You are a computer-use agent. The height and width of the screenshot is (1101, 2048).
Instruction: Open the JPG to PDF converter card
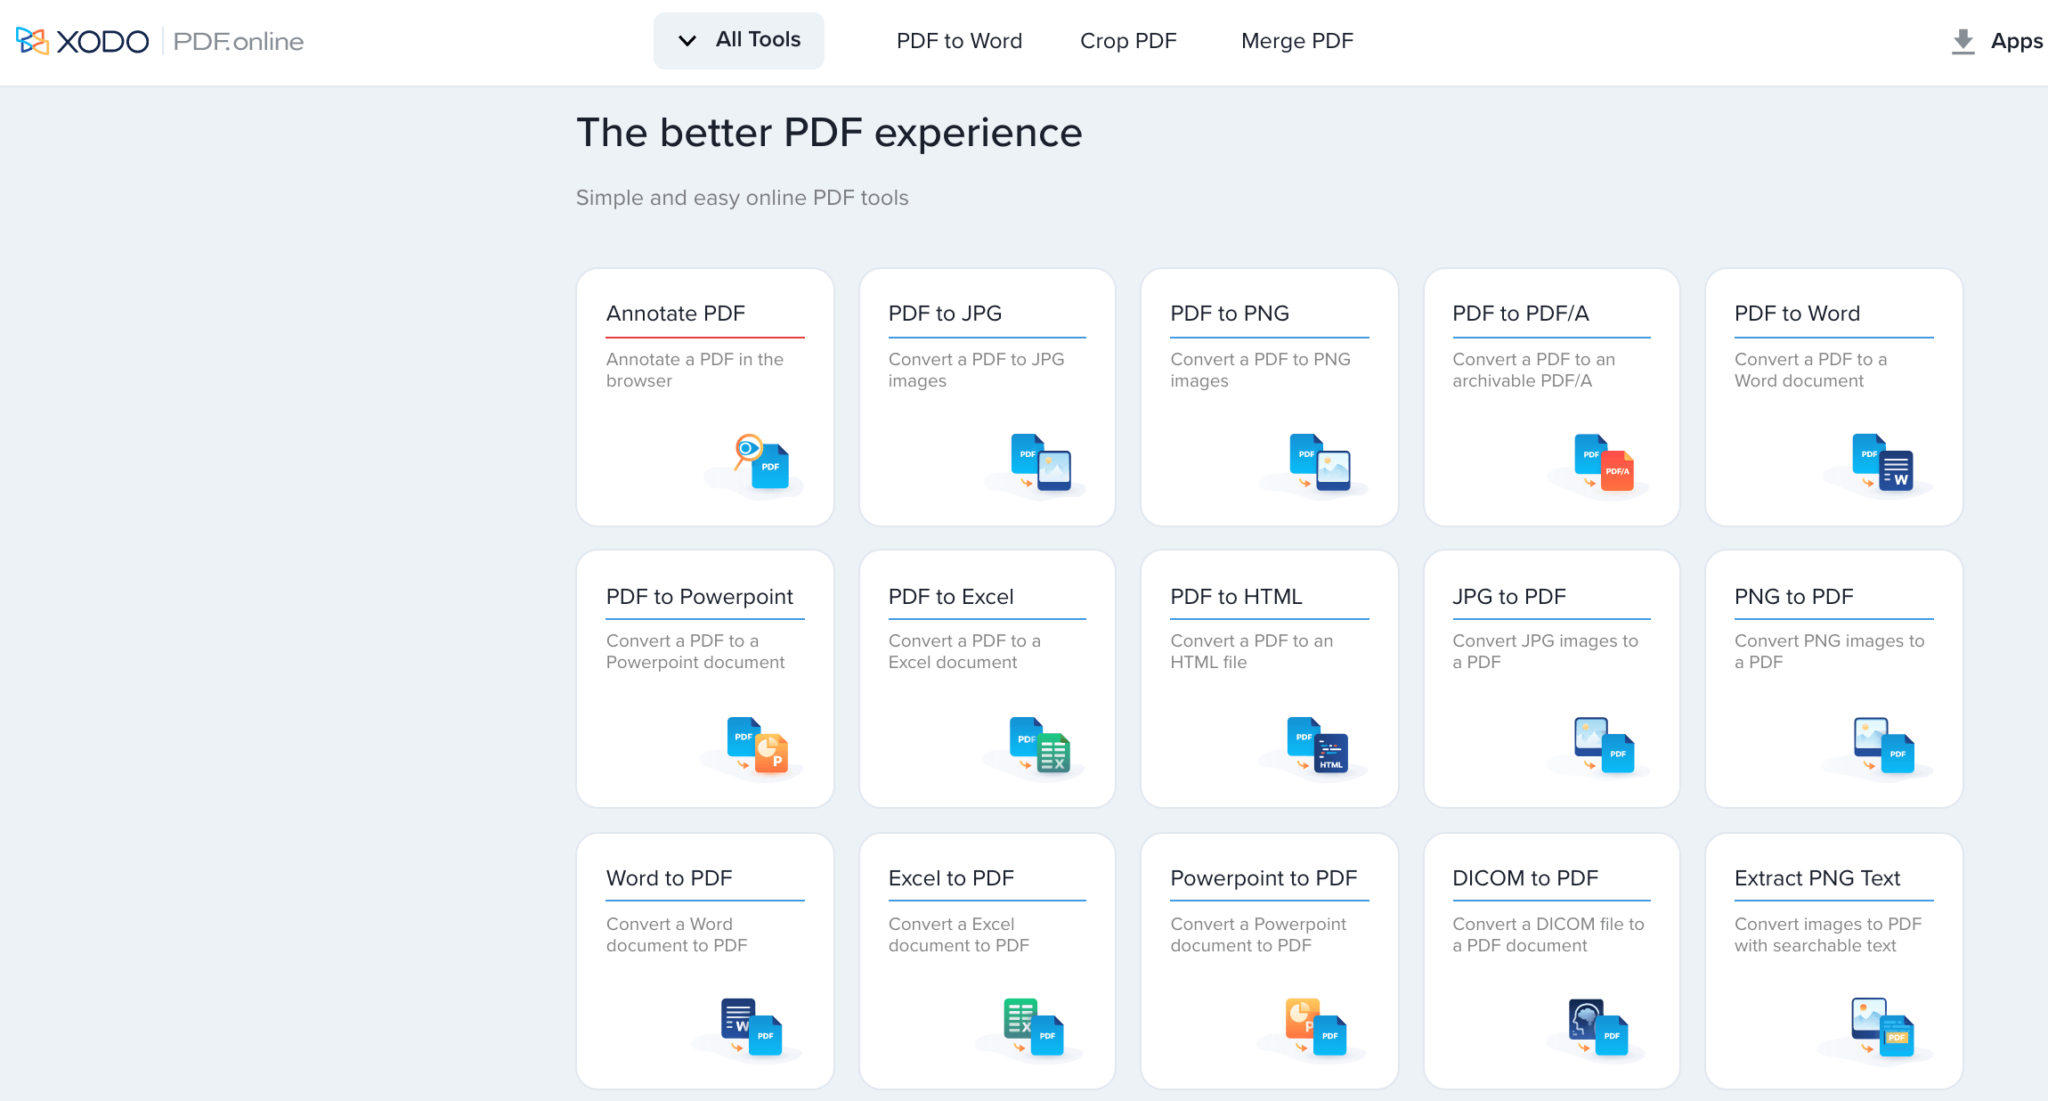(1550, 680)
